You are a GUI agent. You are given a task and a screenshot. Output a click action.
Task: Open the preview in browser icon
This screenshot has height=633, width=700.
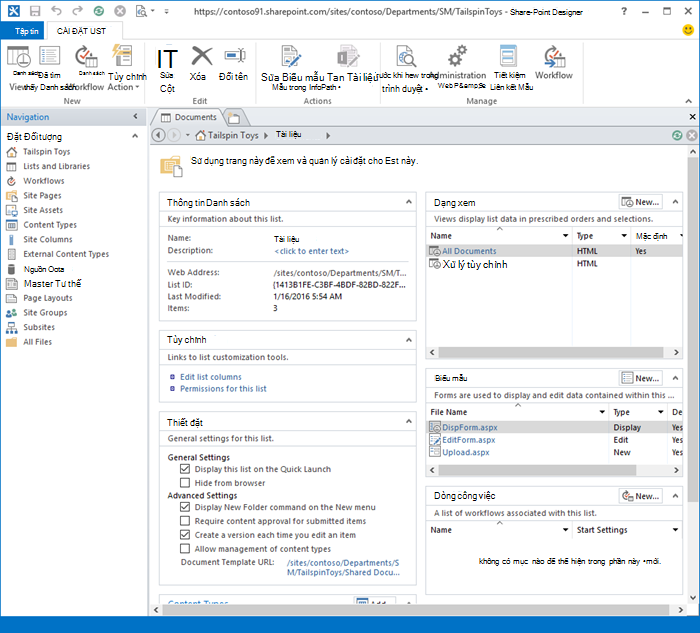(x=142, y=11)
